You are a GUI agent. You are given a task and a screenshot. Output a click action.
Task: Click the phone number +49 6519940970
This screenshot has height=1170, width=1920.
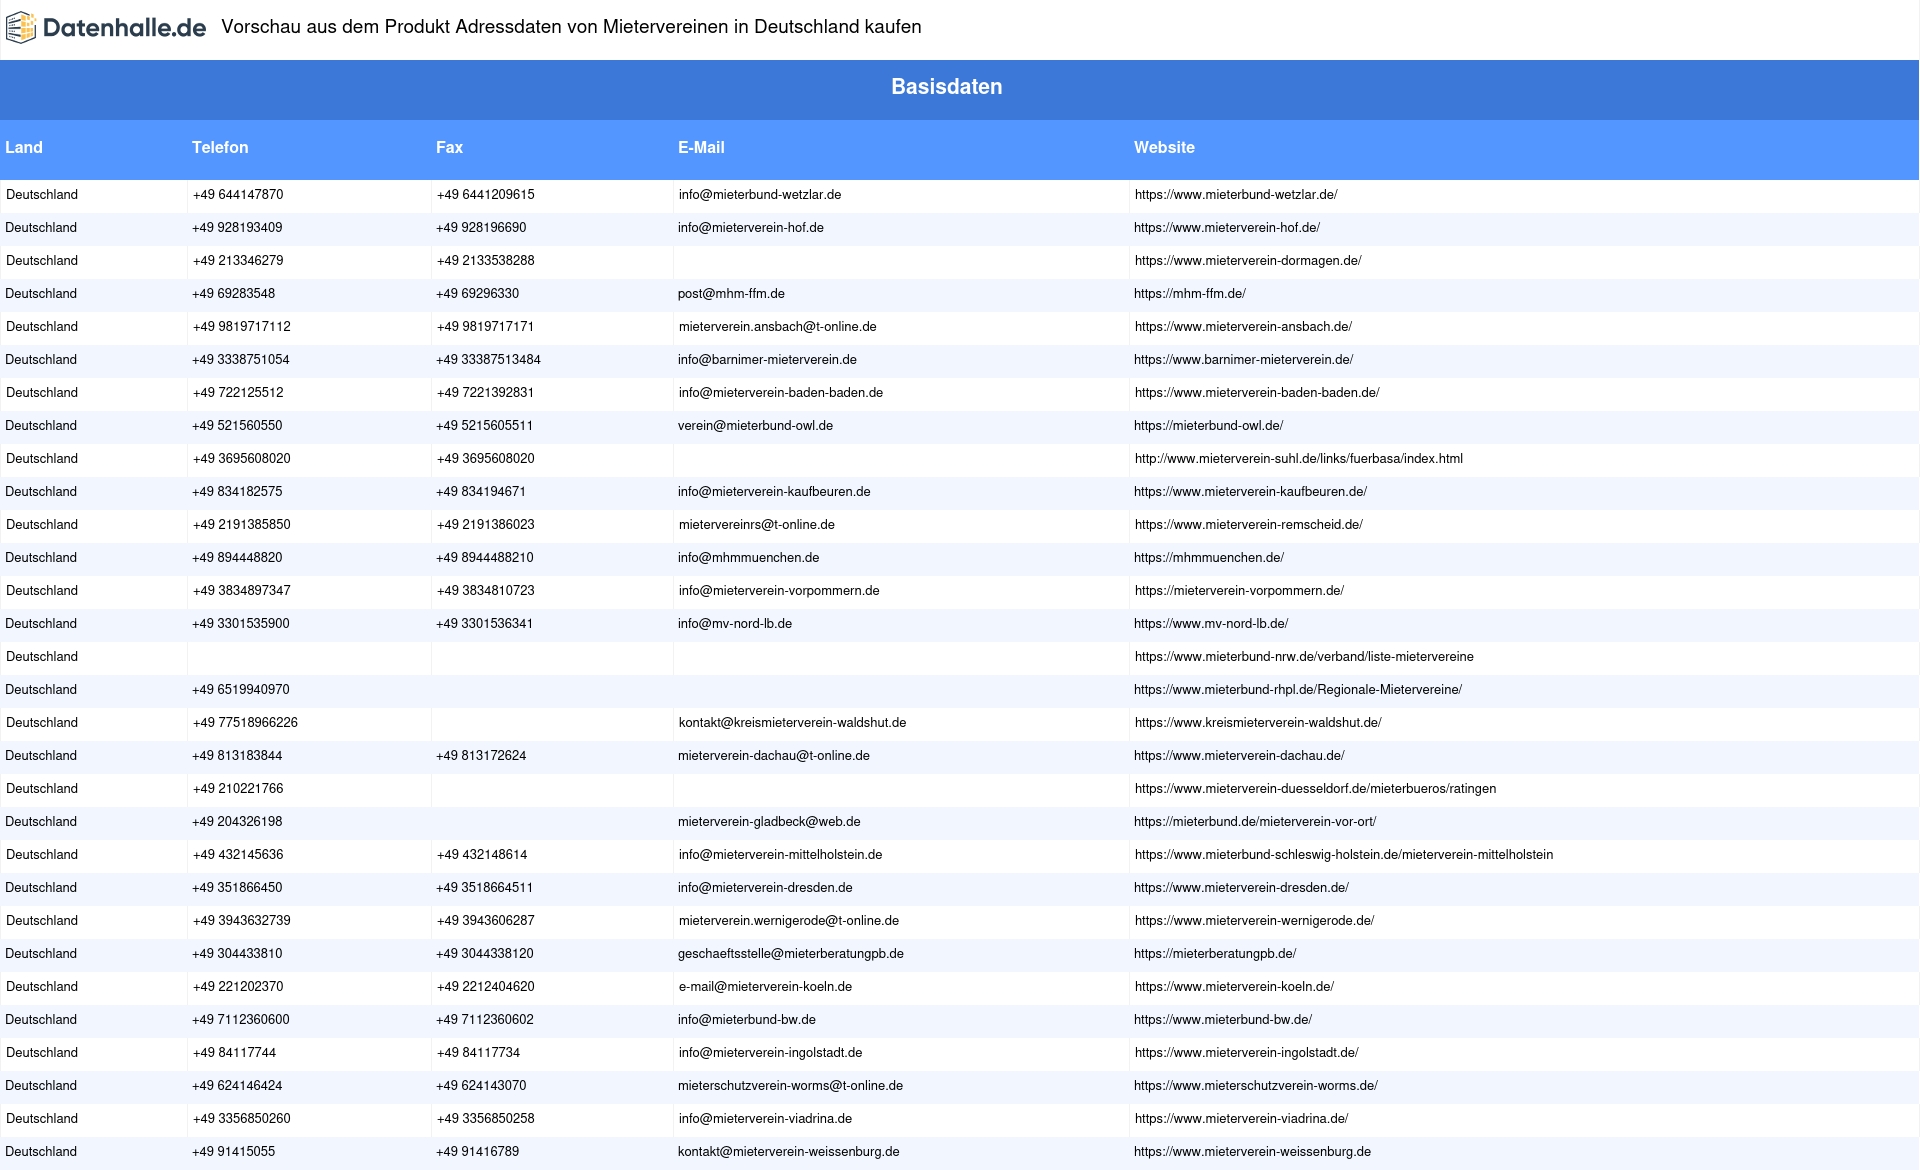tap(241, 690)
